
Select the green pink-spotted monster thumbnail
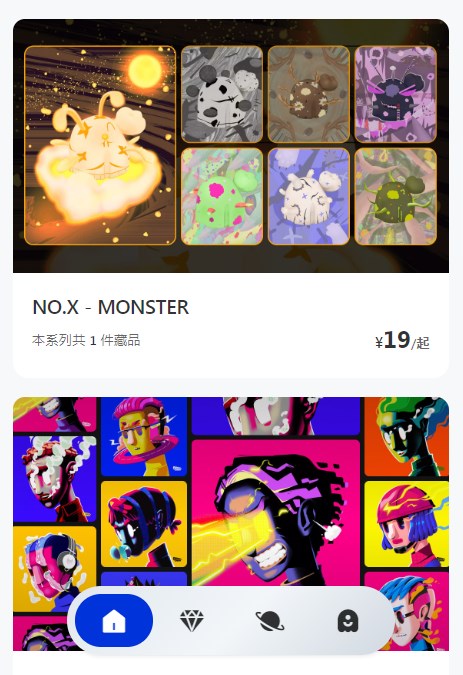(x=222, y=196)
